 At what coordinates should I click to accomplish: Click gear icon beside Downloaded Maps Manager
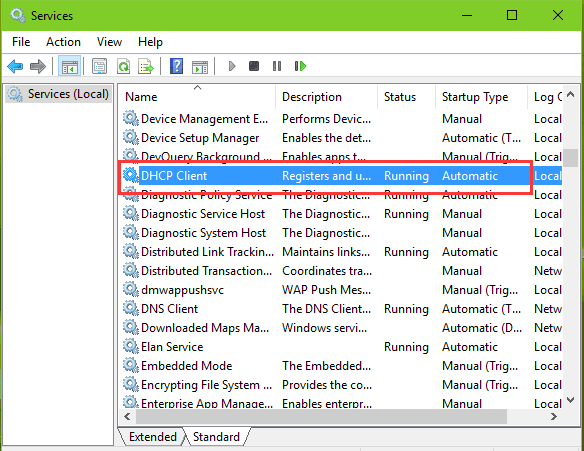tap(131, 328)
